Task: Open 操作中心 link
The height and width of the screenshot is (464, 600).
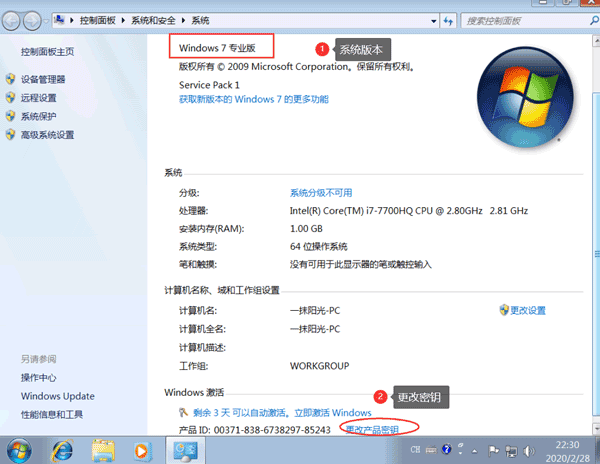Action: 39,378
